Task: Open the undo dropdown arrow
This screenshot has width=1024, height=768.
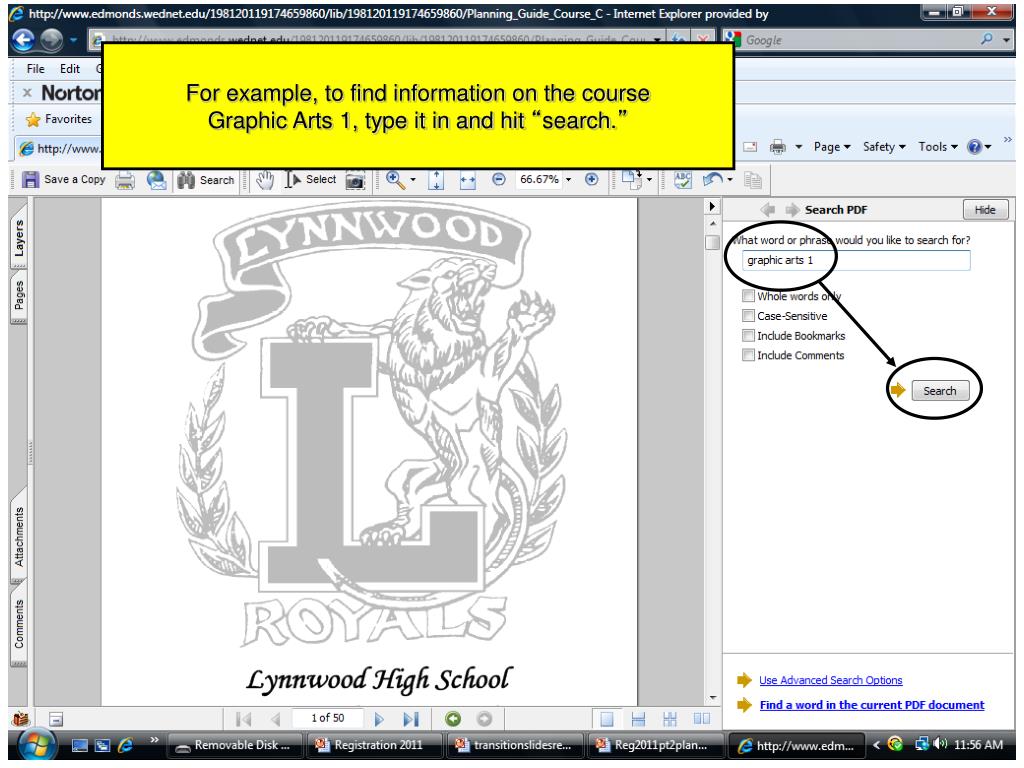Action: (730, 180)
